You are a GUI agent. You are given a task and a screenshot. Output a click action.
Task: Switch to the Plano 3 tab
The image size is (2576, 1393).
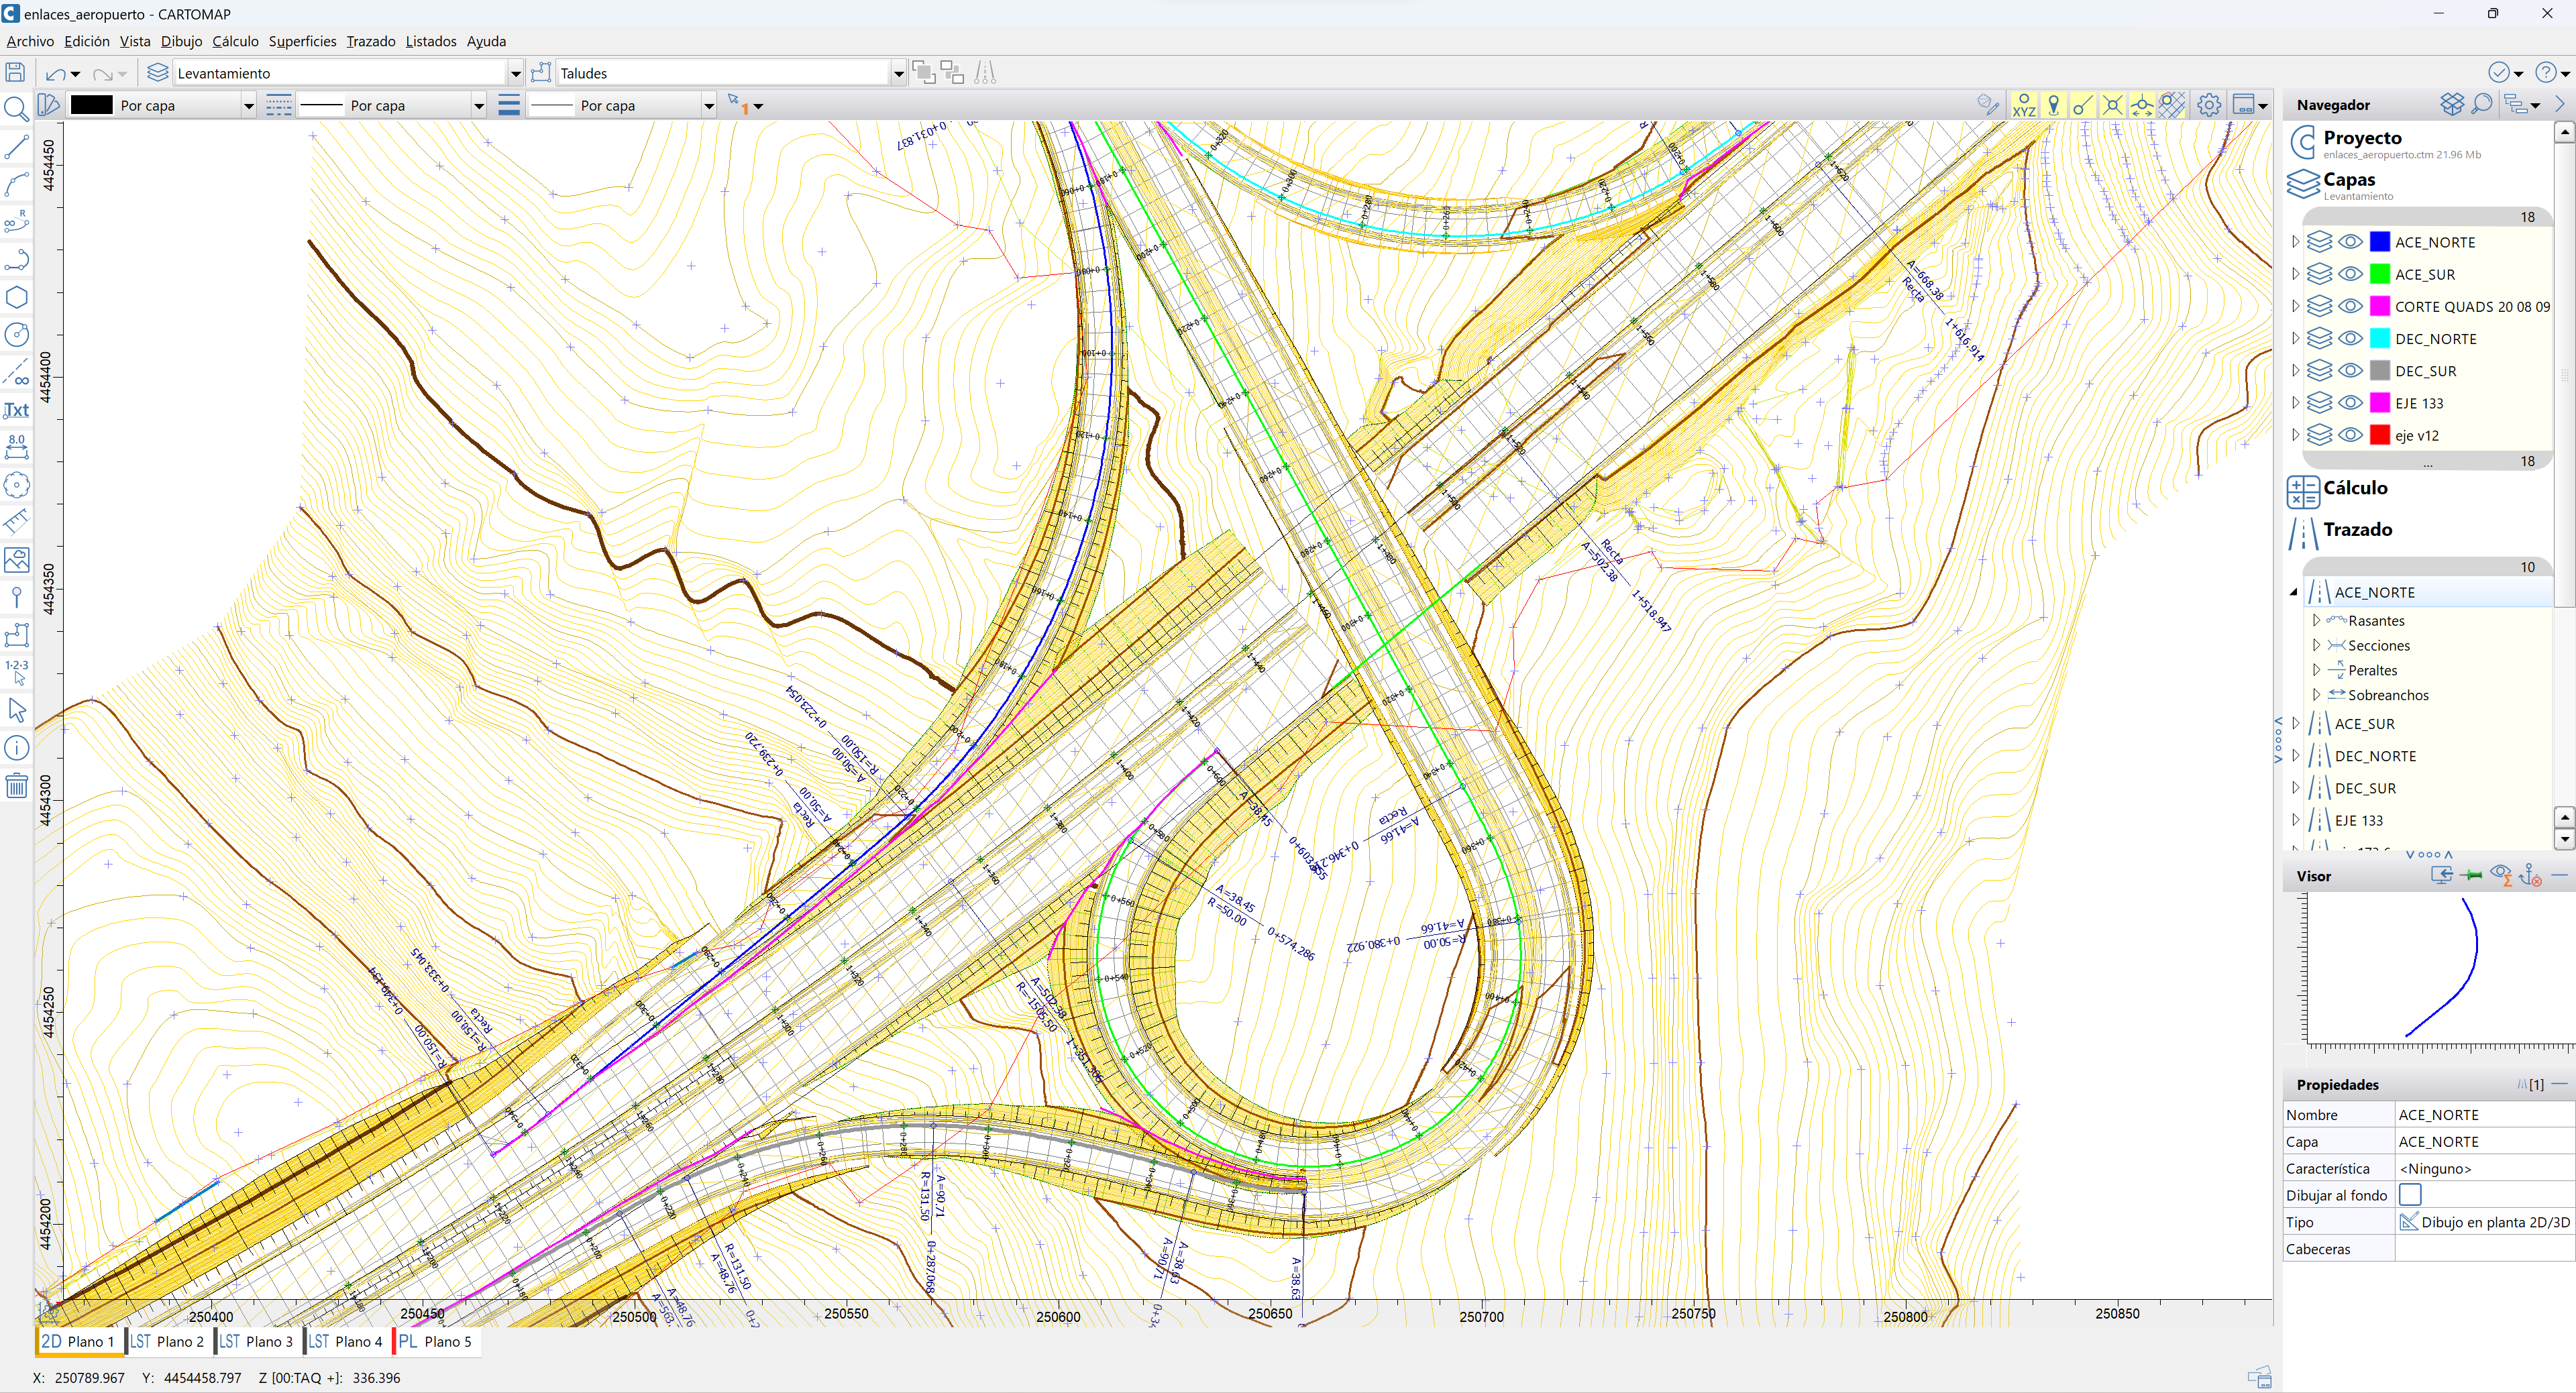point(256,1341)
